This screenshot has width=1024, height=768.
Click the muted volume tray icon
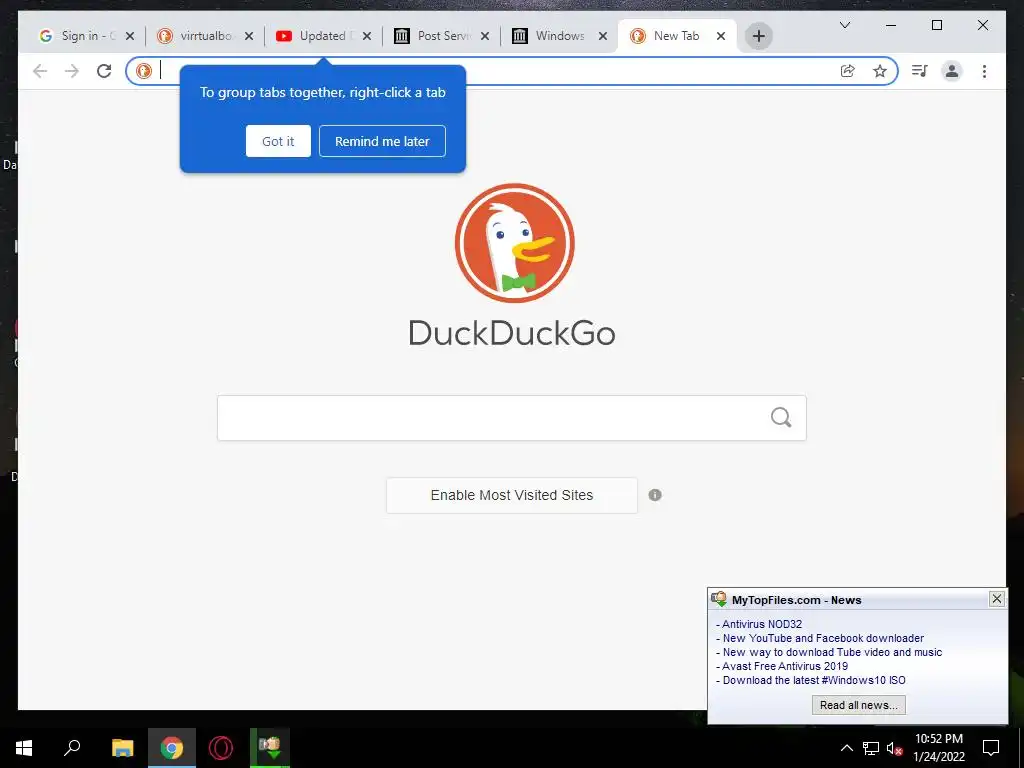click(x=894, y=748)
